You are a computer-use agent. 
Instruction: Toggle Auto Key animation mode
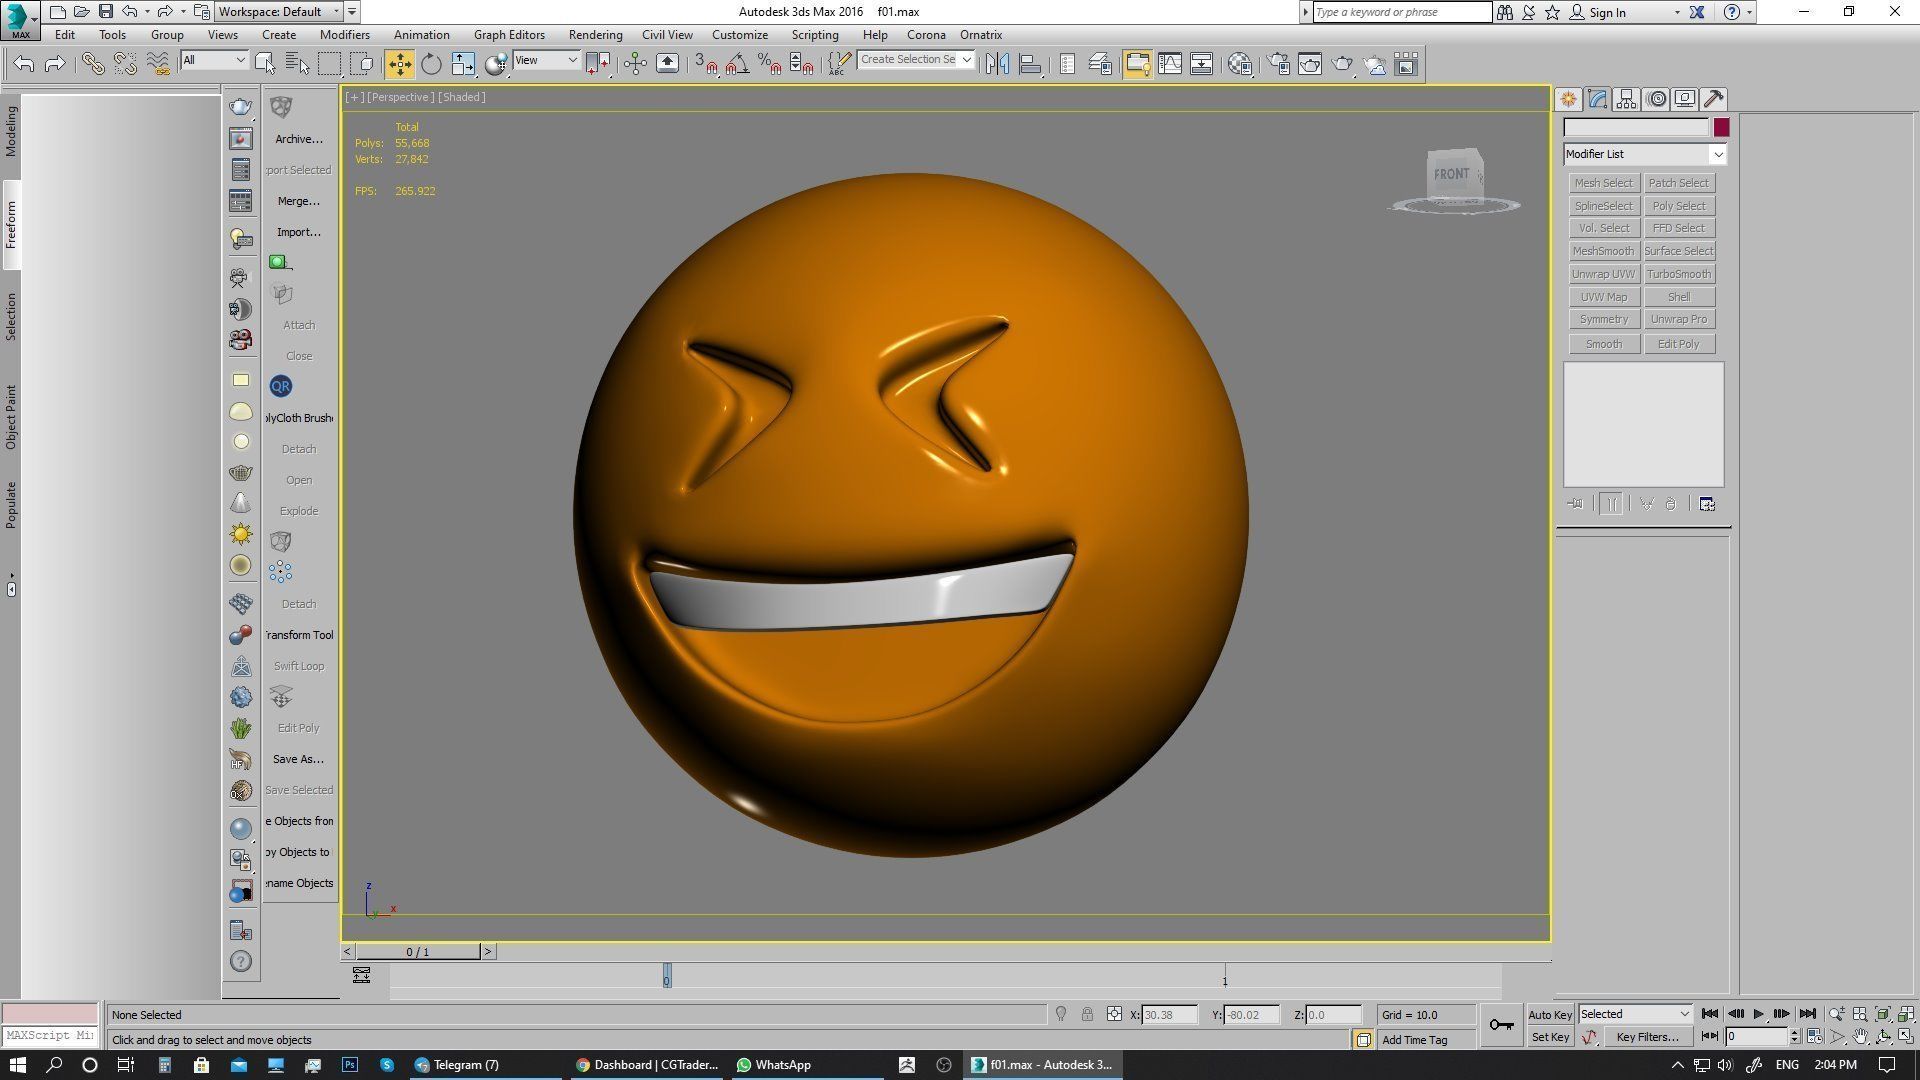coord(1550,1014)
